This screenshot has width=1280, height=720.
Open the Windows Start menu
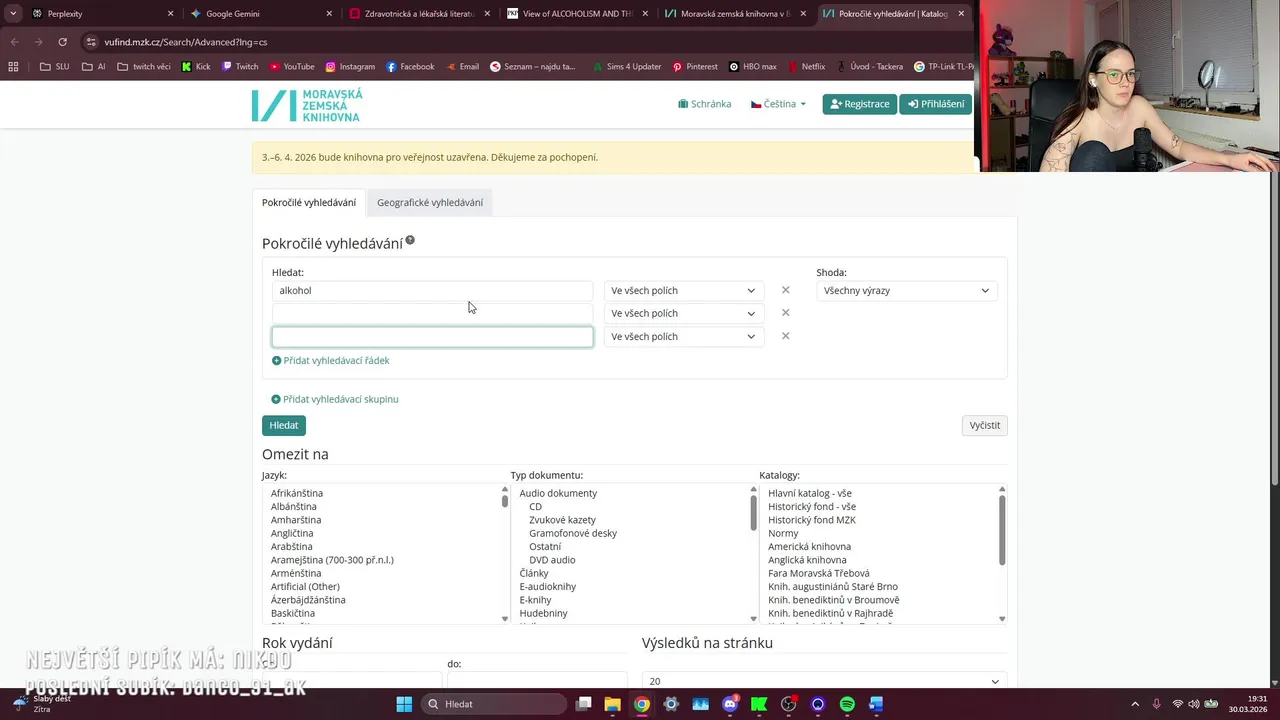pyautogui.click(x=404, y=704)
